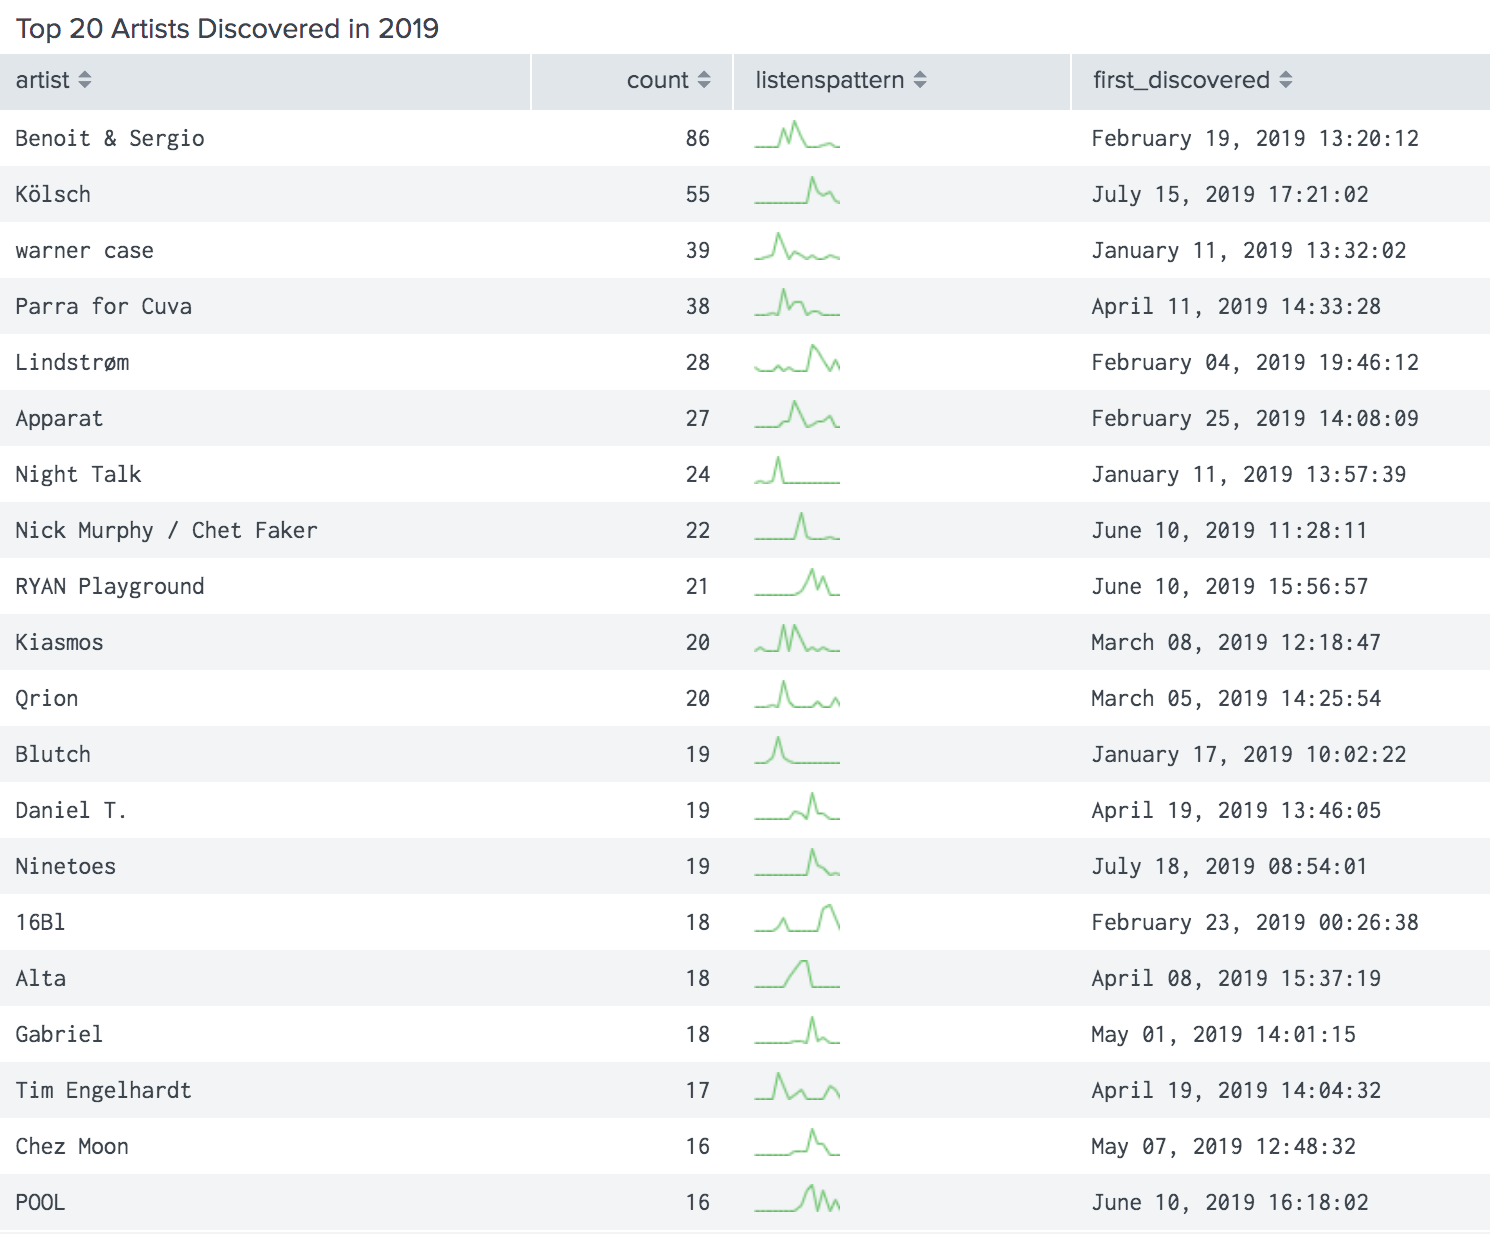Click the Qrion sparkline graph
Viewport: 1490px width, 1234px height.
[x=797, y=695]
